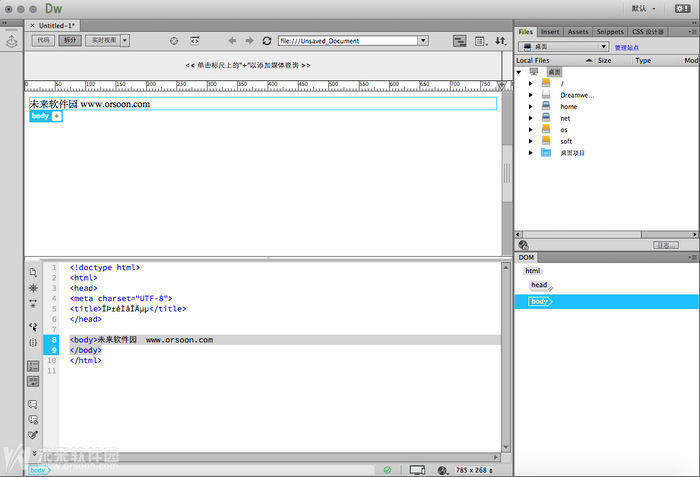700x477 pixels.
Task: Expand the os folder
Action: click(x=531, y=130)
